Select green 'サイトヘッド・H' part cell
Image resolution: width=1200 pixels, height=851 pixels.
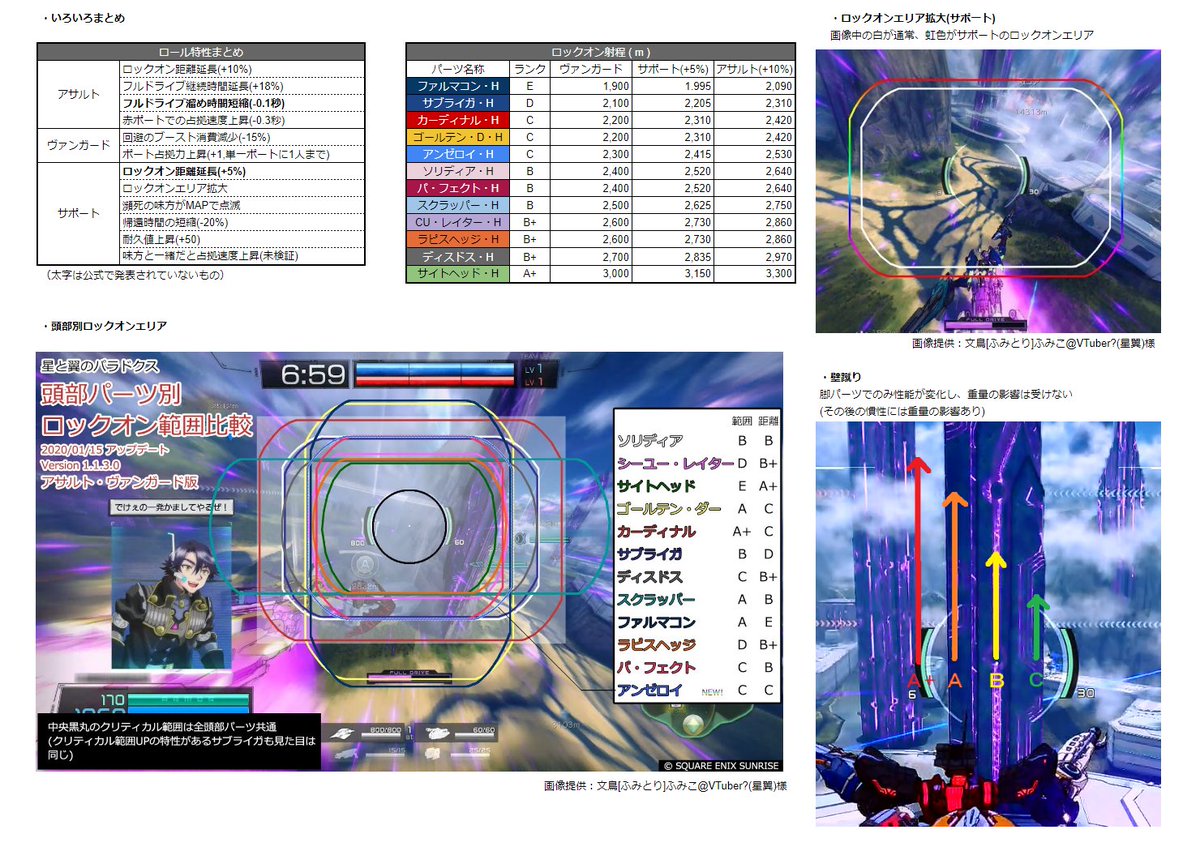[x=458, y=273]
